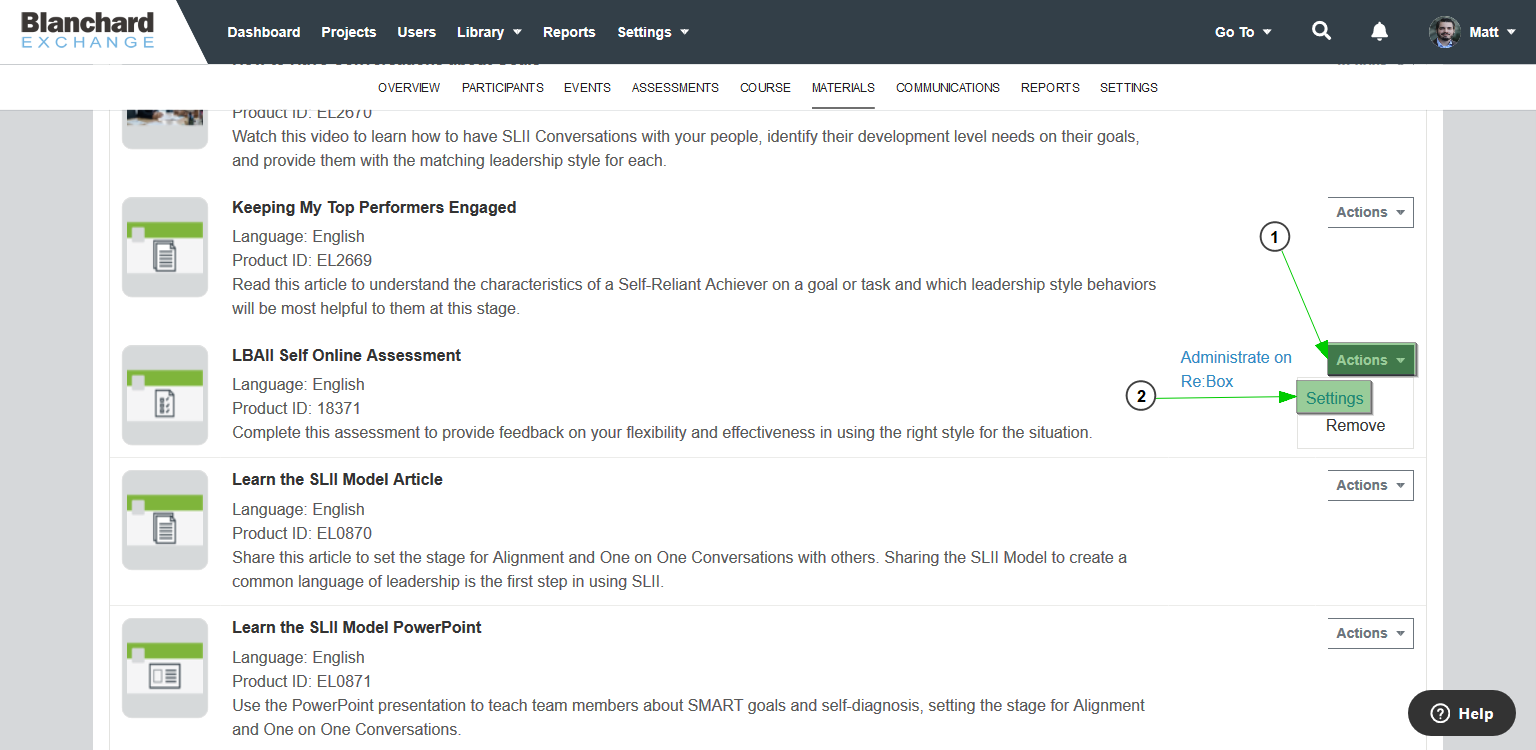Switch to the Events tab
The height and width of the screenshot is (750, 1536).
coord(587,88)
